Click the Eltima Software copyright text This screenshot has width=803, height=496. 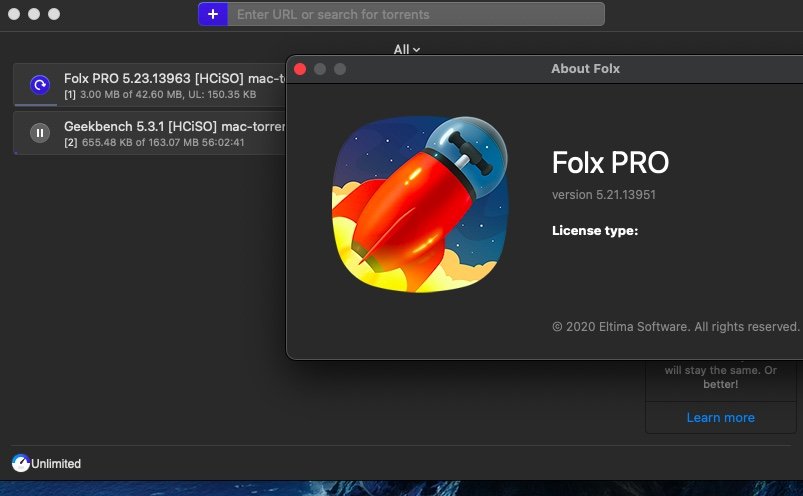tap(675, 327)
